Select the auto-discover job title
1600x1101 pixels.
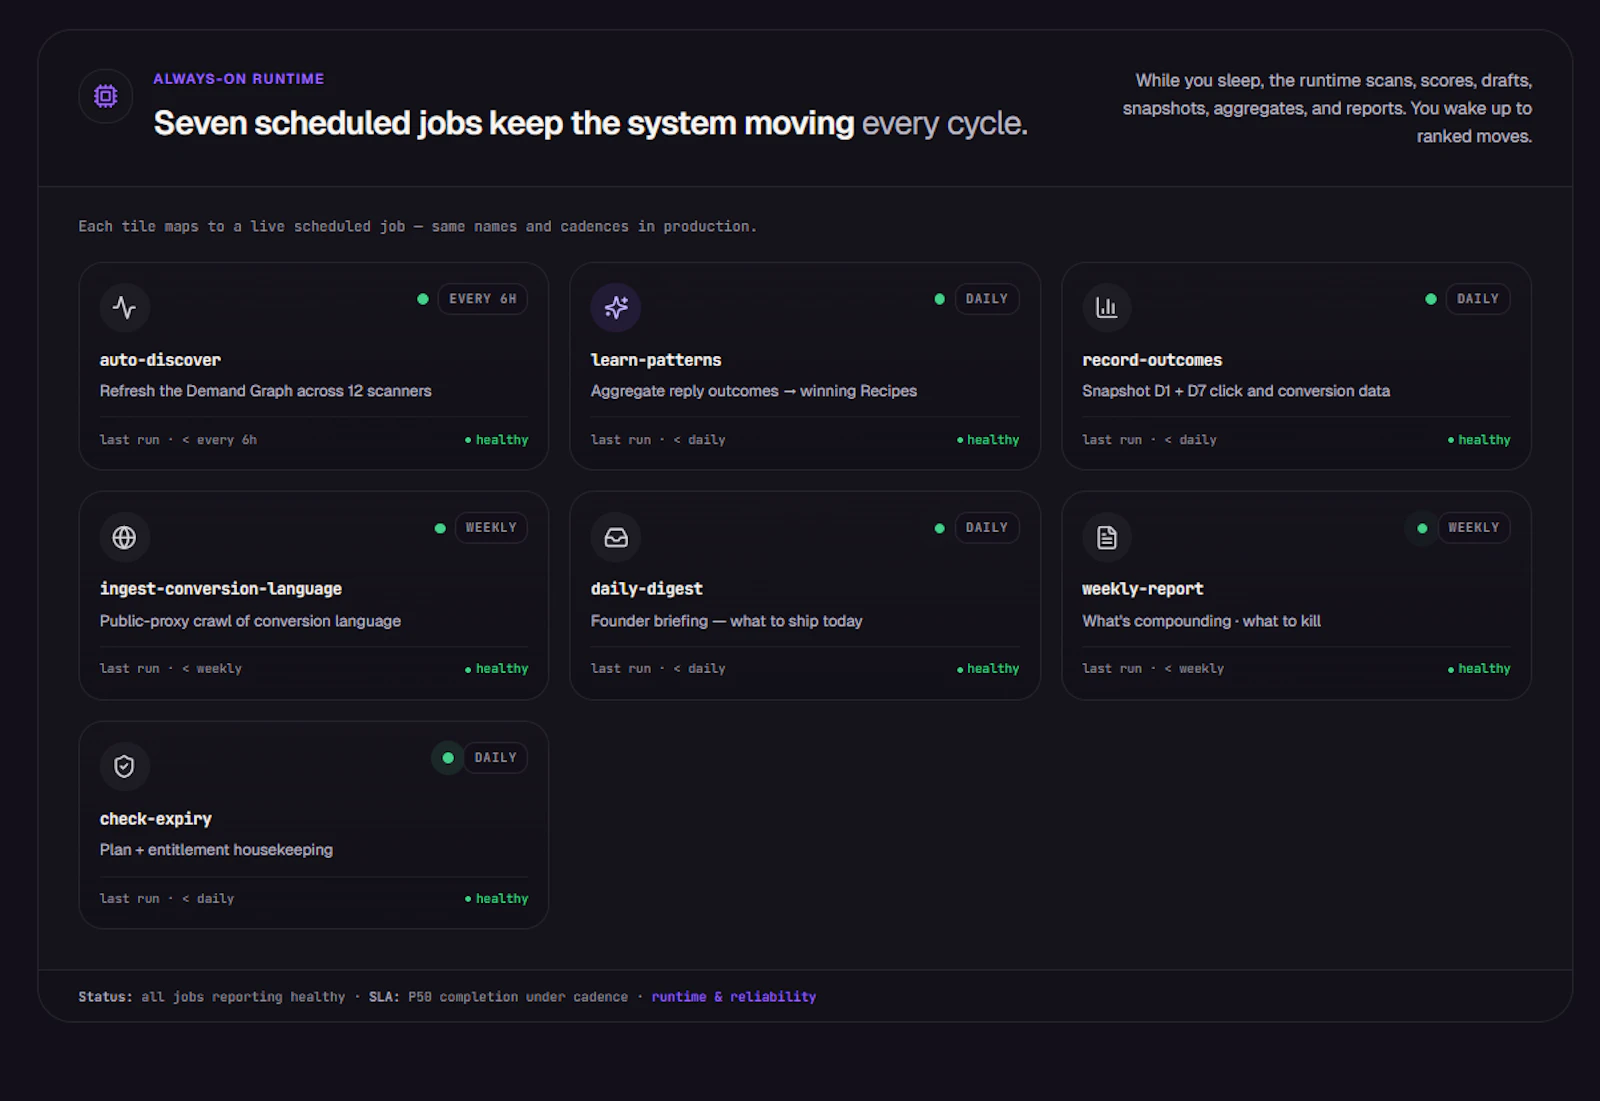(x=160, y=360)
